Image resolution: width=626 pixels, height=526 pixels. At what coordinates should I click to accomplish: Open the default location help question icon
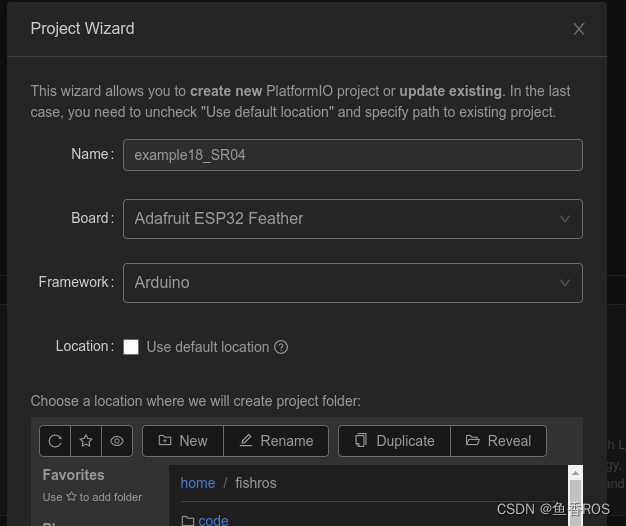(281, 347)
